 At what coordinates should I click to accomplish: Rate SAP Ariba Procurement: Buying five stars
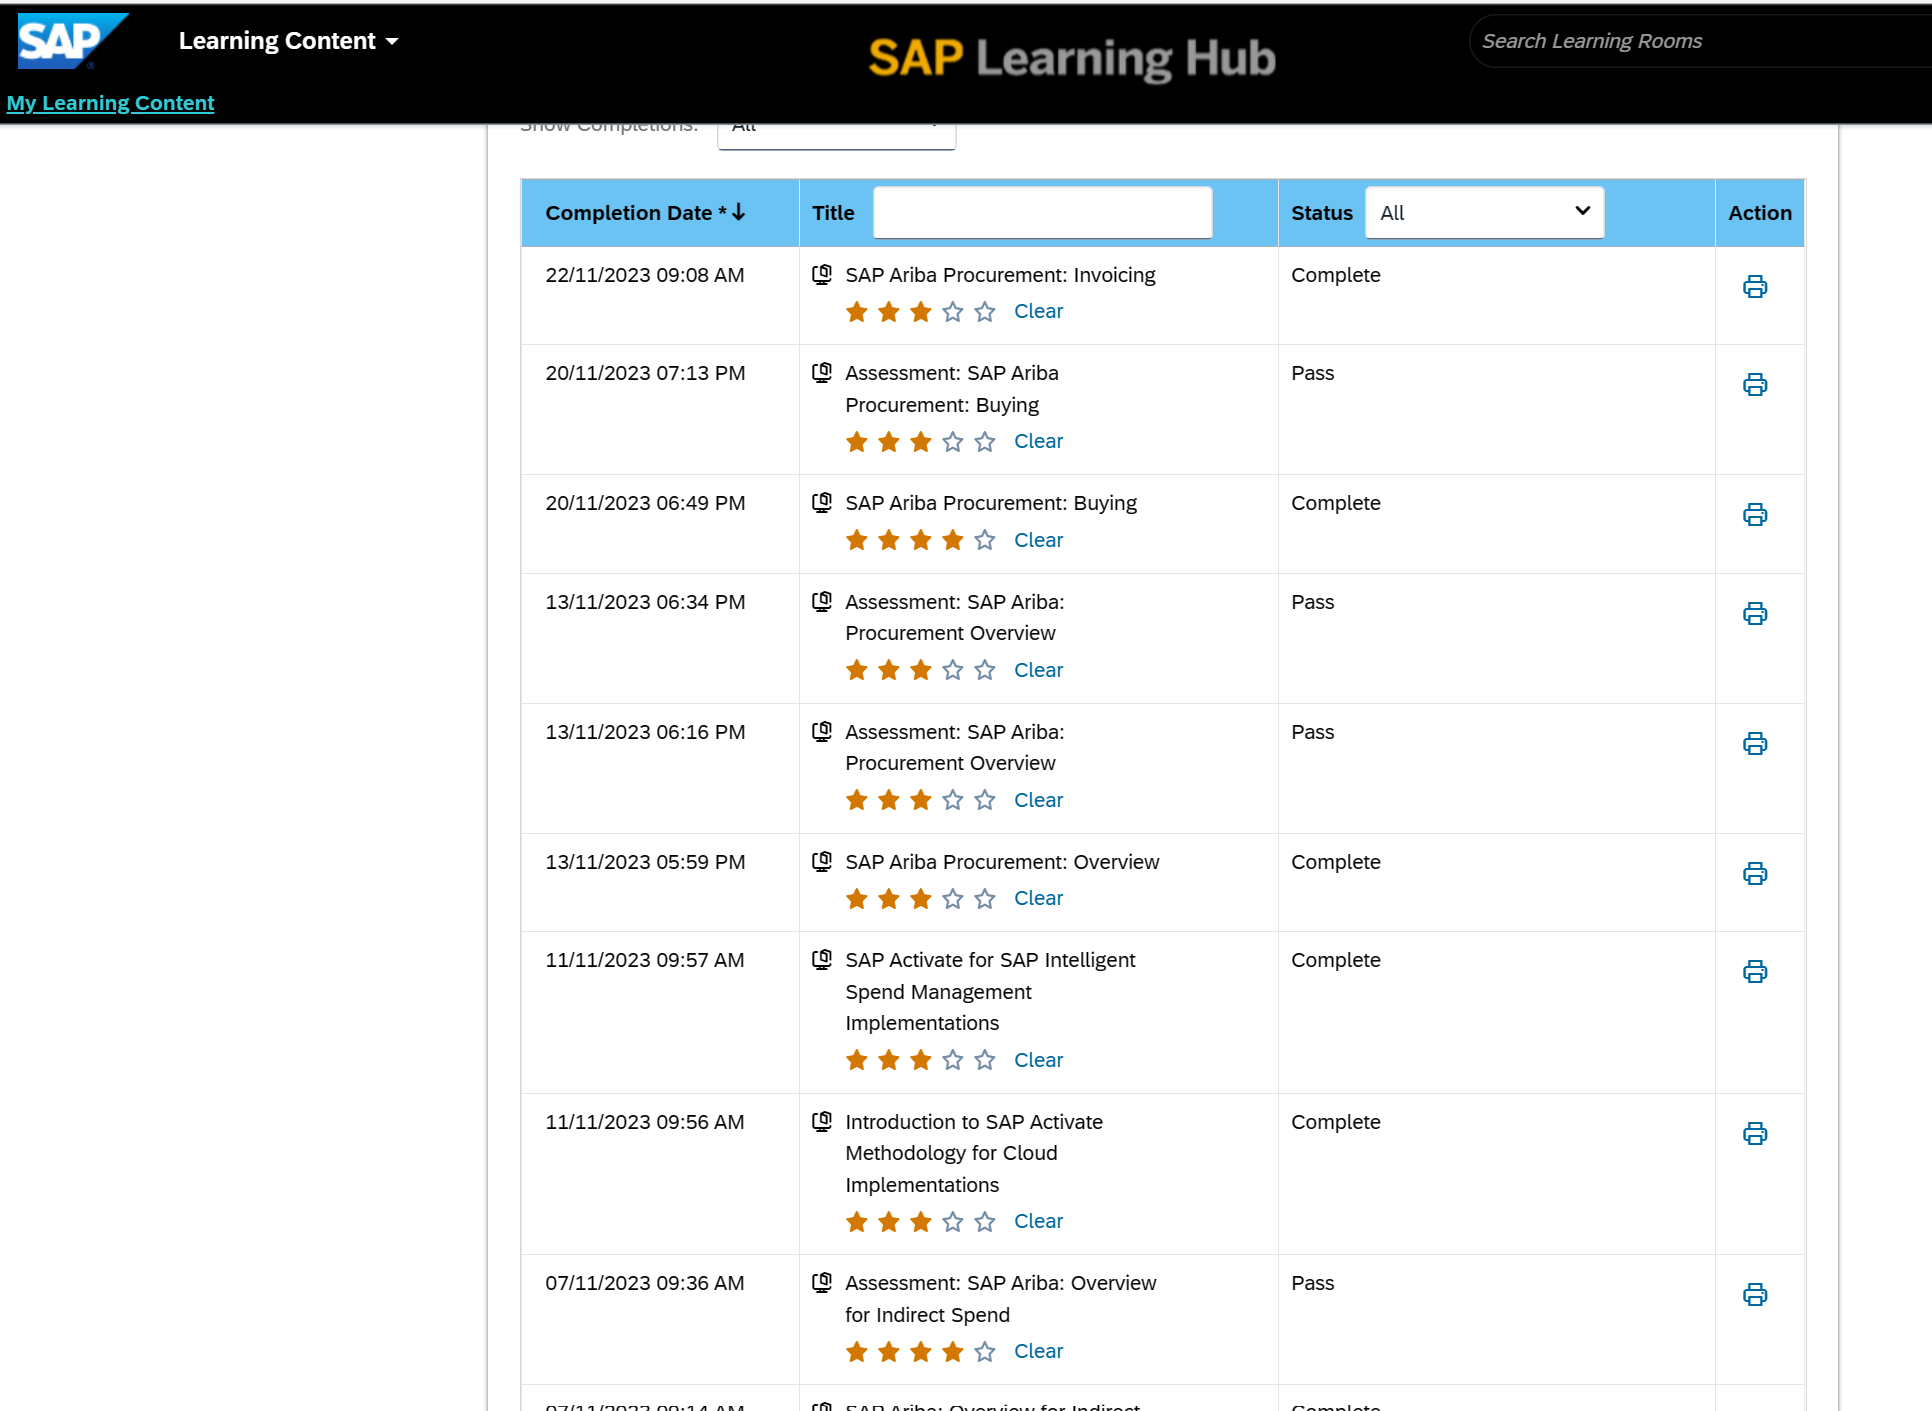pos(985,541)
